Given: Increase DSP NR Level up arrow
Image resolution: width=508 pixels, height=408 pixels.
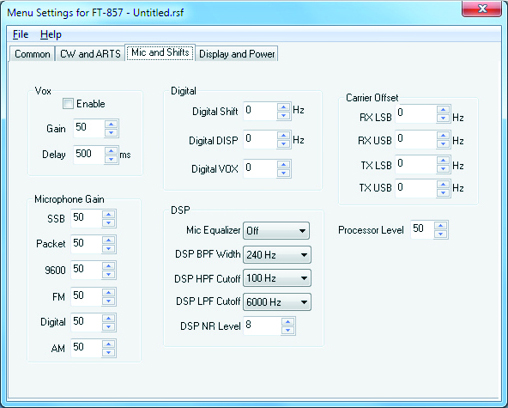Looking at the screenshot, I should (288, 322).
